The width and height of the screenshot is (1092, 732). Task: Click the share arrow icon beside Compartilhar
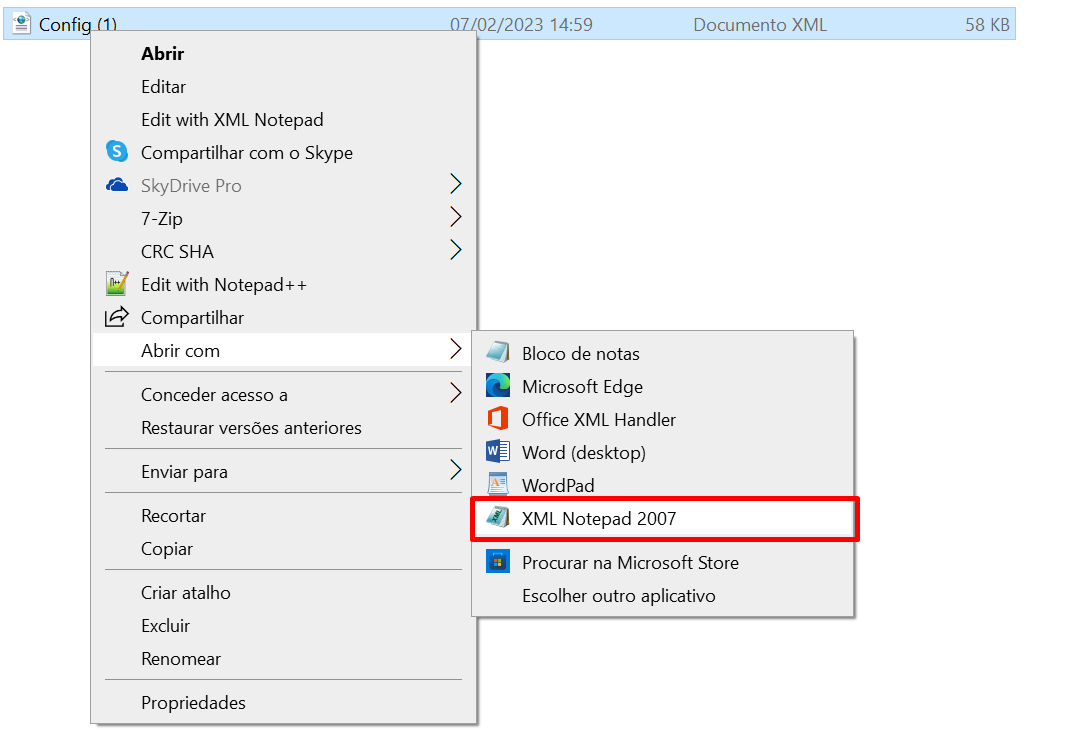click(116, 317)
